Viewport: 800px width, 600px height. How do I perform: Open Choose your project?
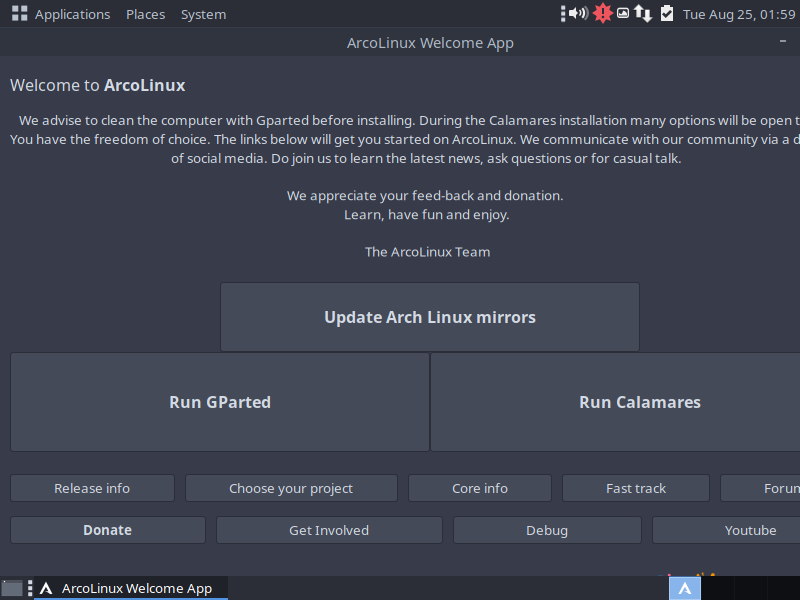point(291,488)
